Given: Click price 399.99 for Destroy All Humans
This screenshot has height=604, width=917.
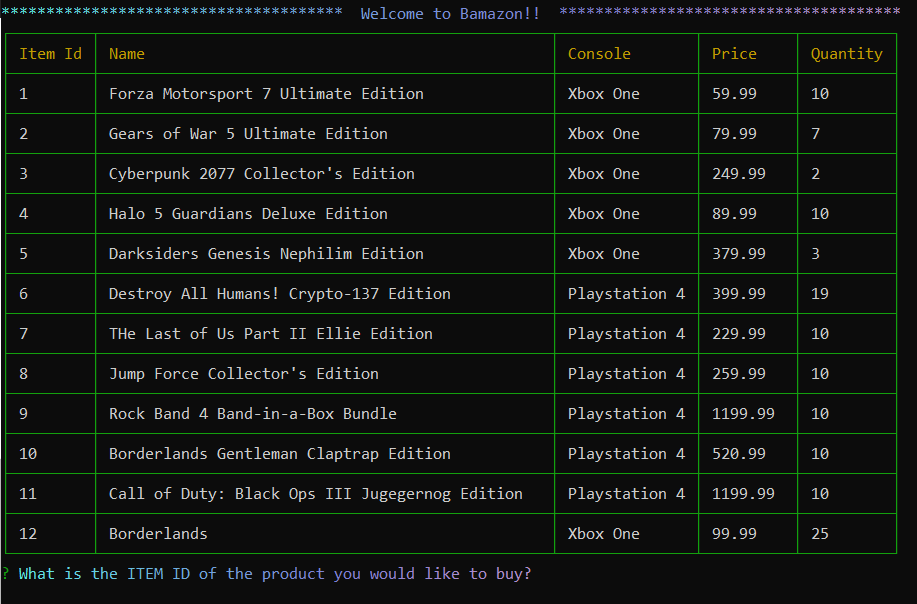Looking at the screenshot, I should (x=739, y=294).
